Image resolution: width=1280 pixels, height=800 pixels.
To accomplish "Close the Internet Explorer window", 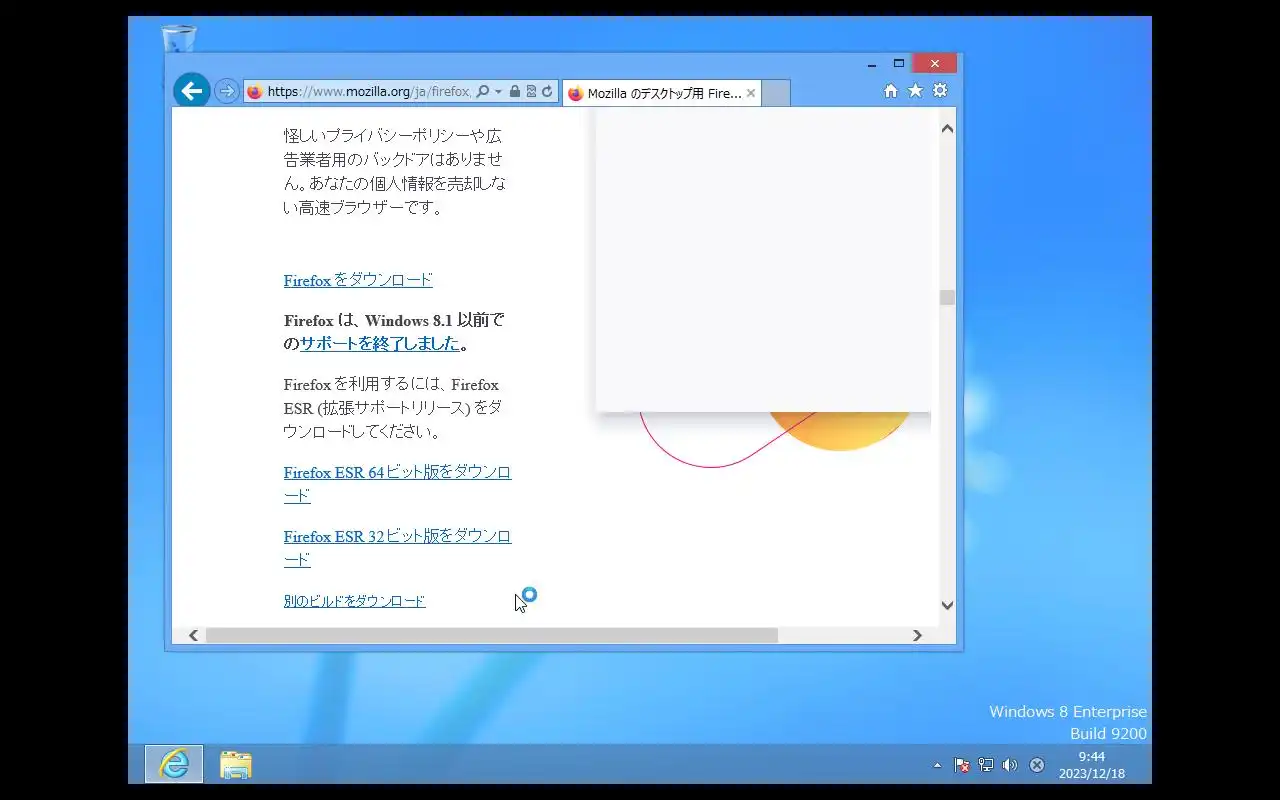I will click(x=935, y=64).
